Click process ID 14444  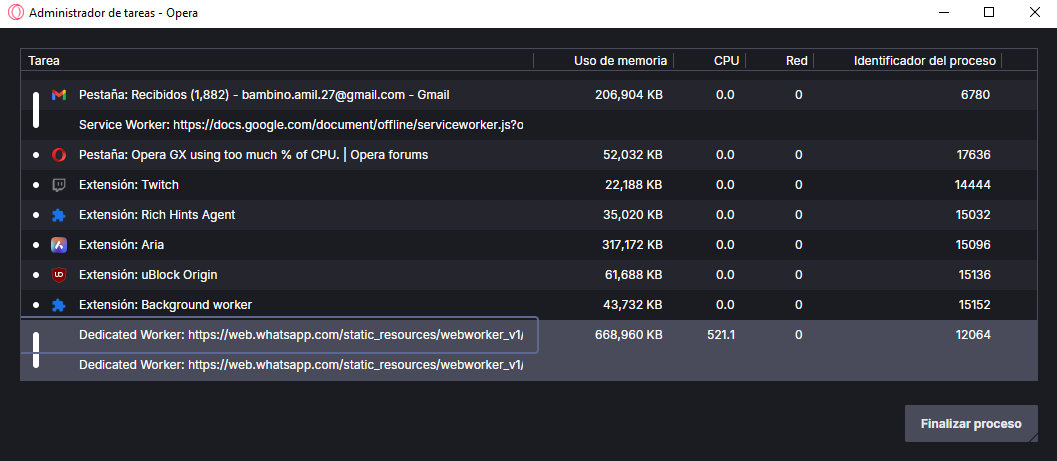pos(973,185)
